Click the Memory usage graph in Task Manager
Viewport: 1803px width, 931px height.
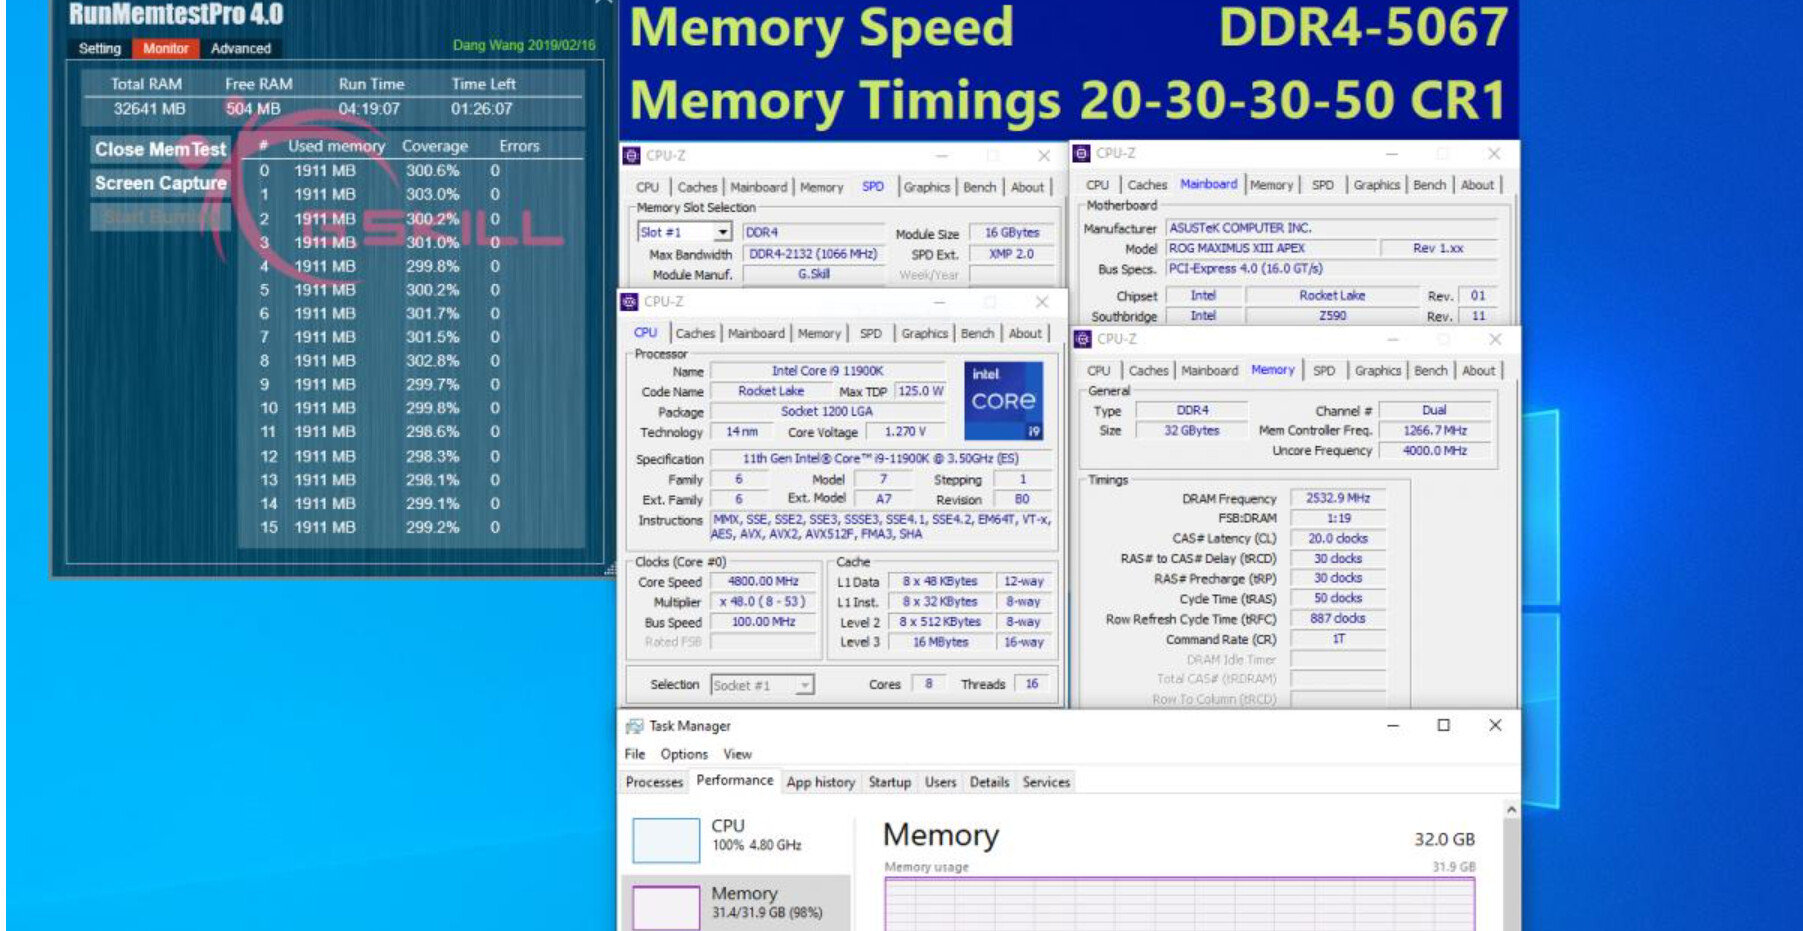click(x=1179, y=904)
